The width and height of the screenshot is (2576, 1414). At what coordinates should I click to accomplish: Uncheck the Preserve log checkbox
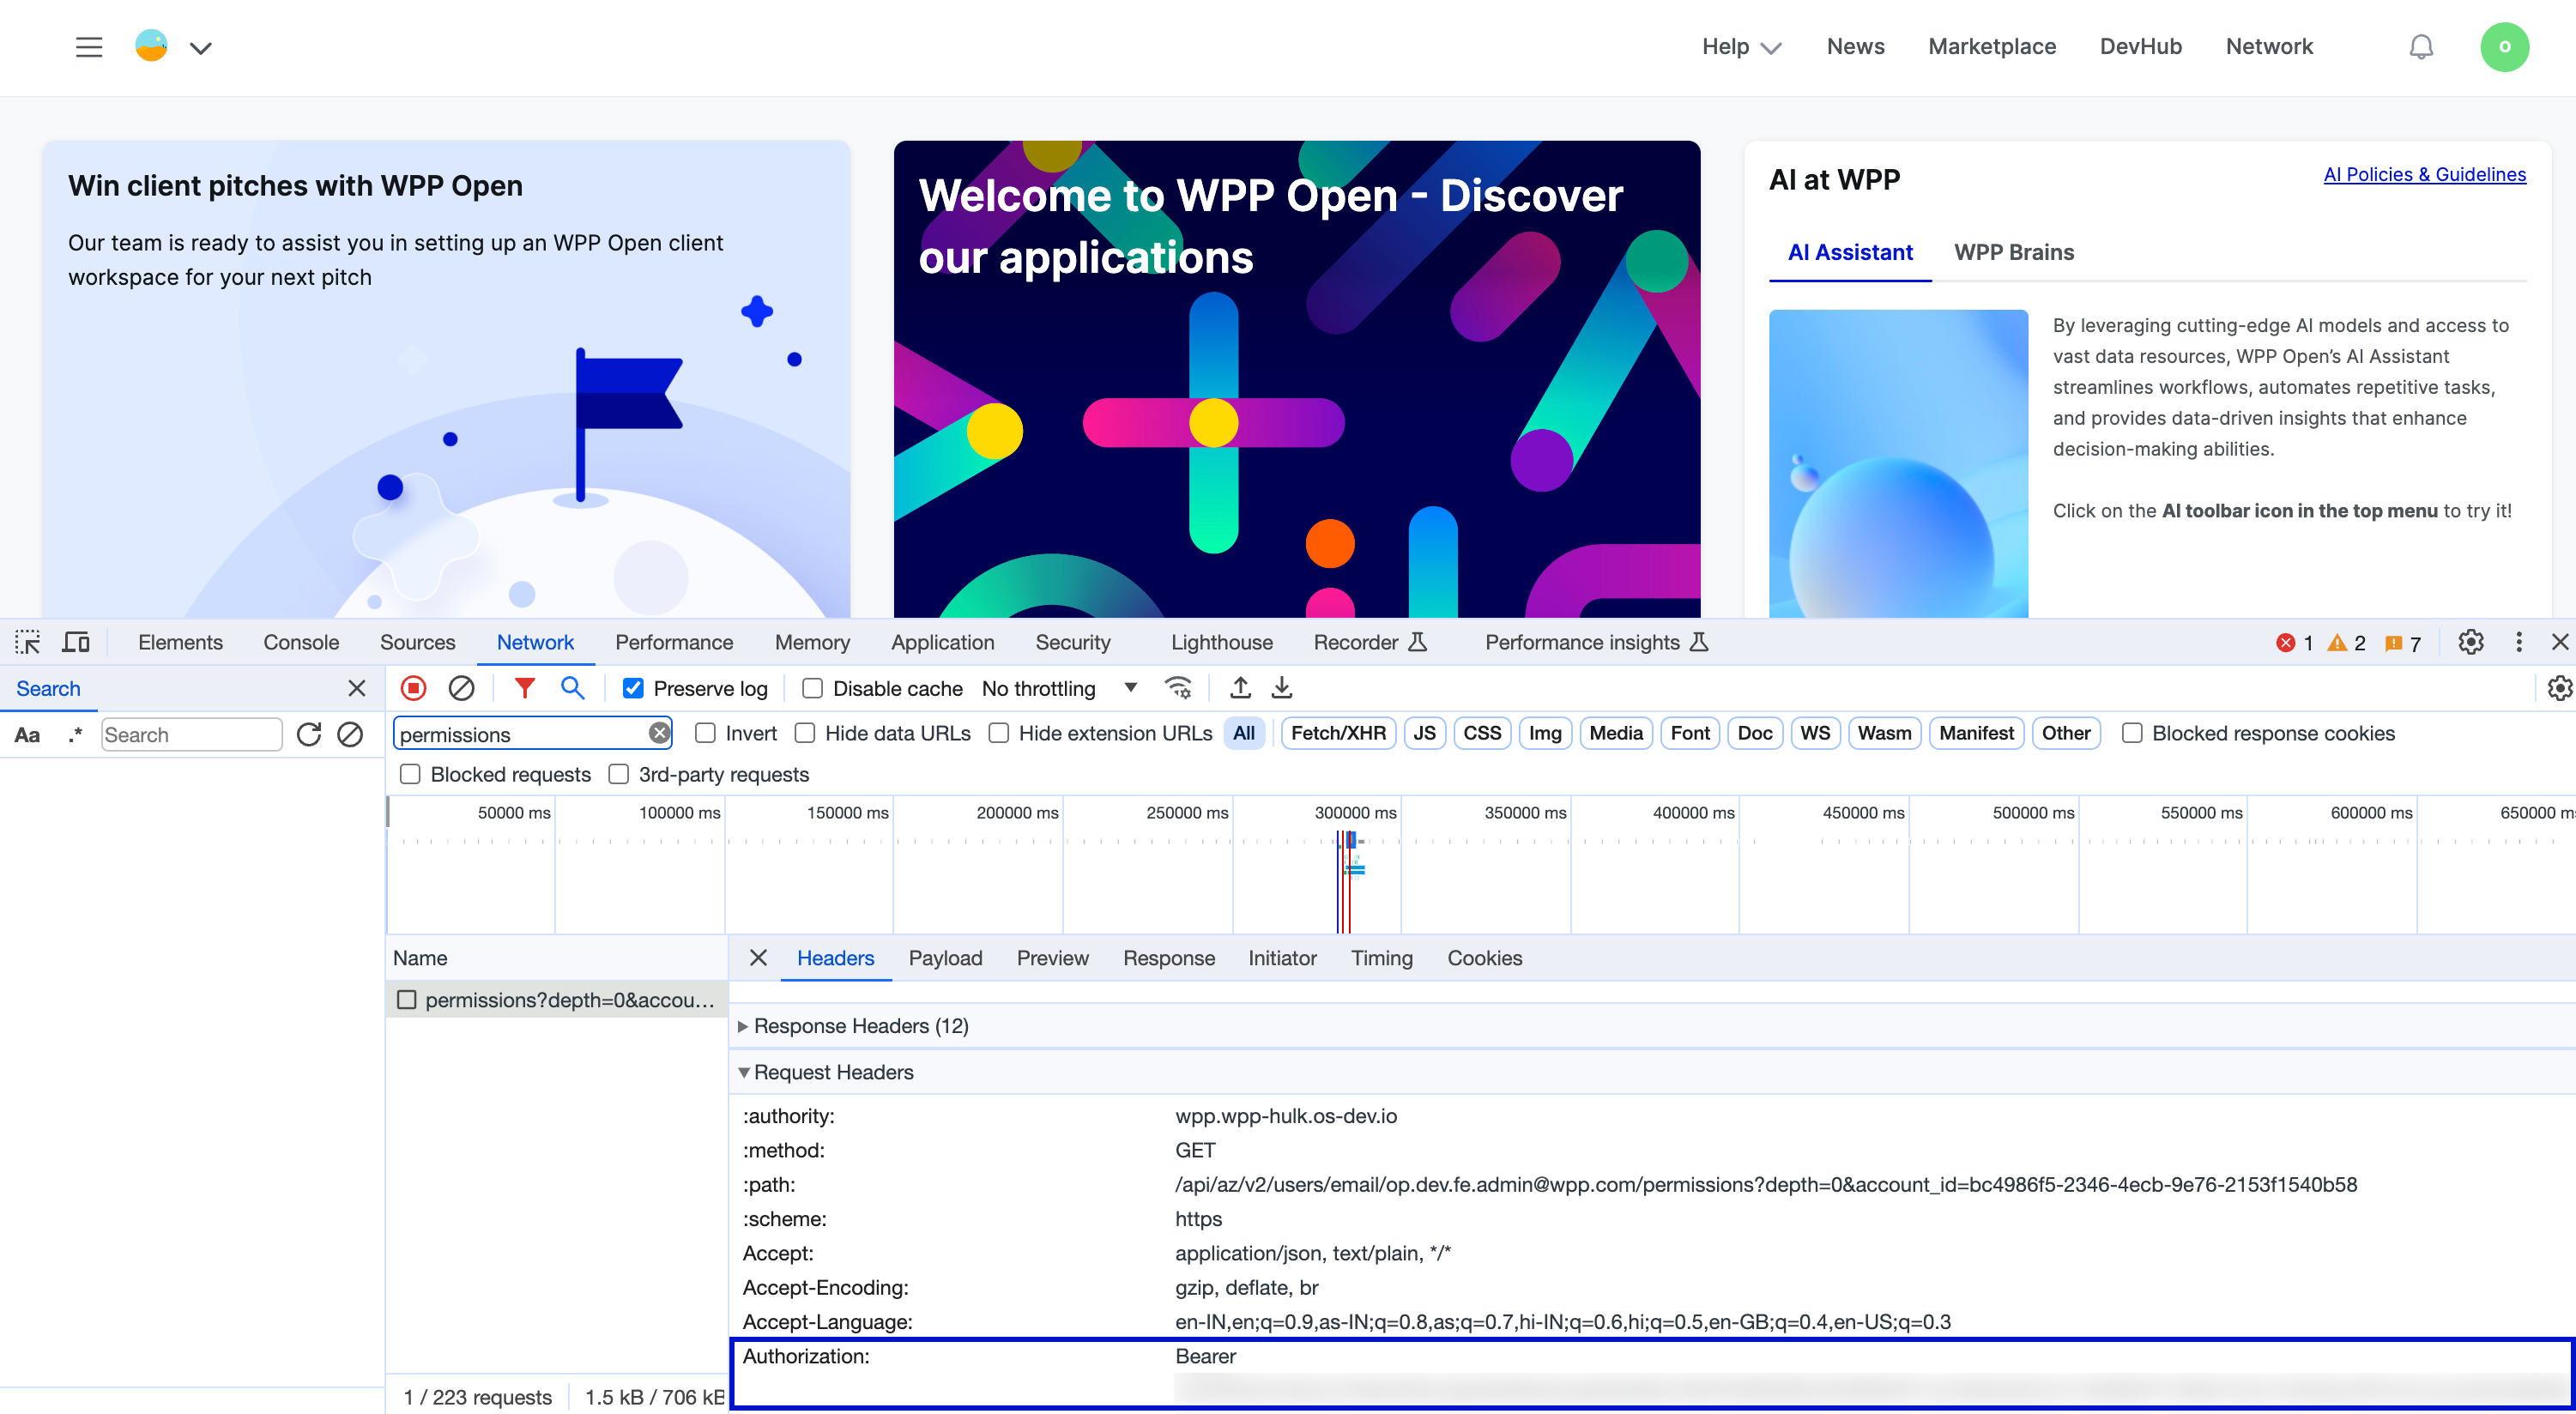pyautogui.click(x=633, y=689)
